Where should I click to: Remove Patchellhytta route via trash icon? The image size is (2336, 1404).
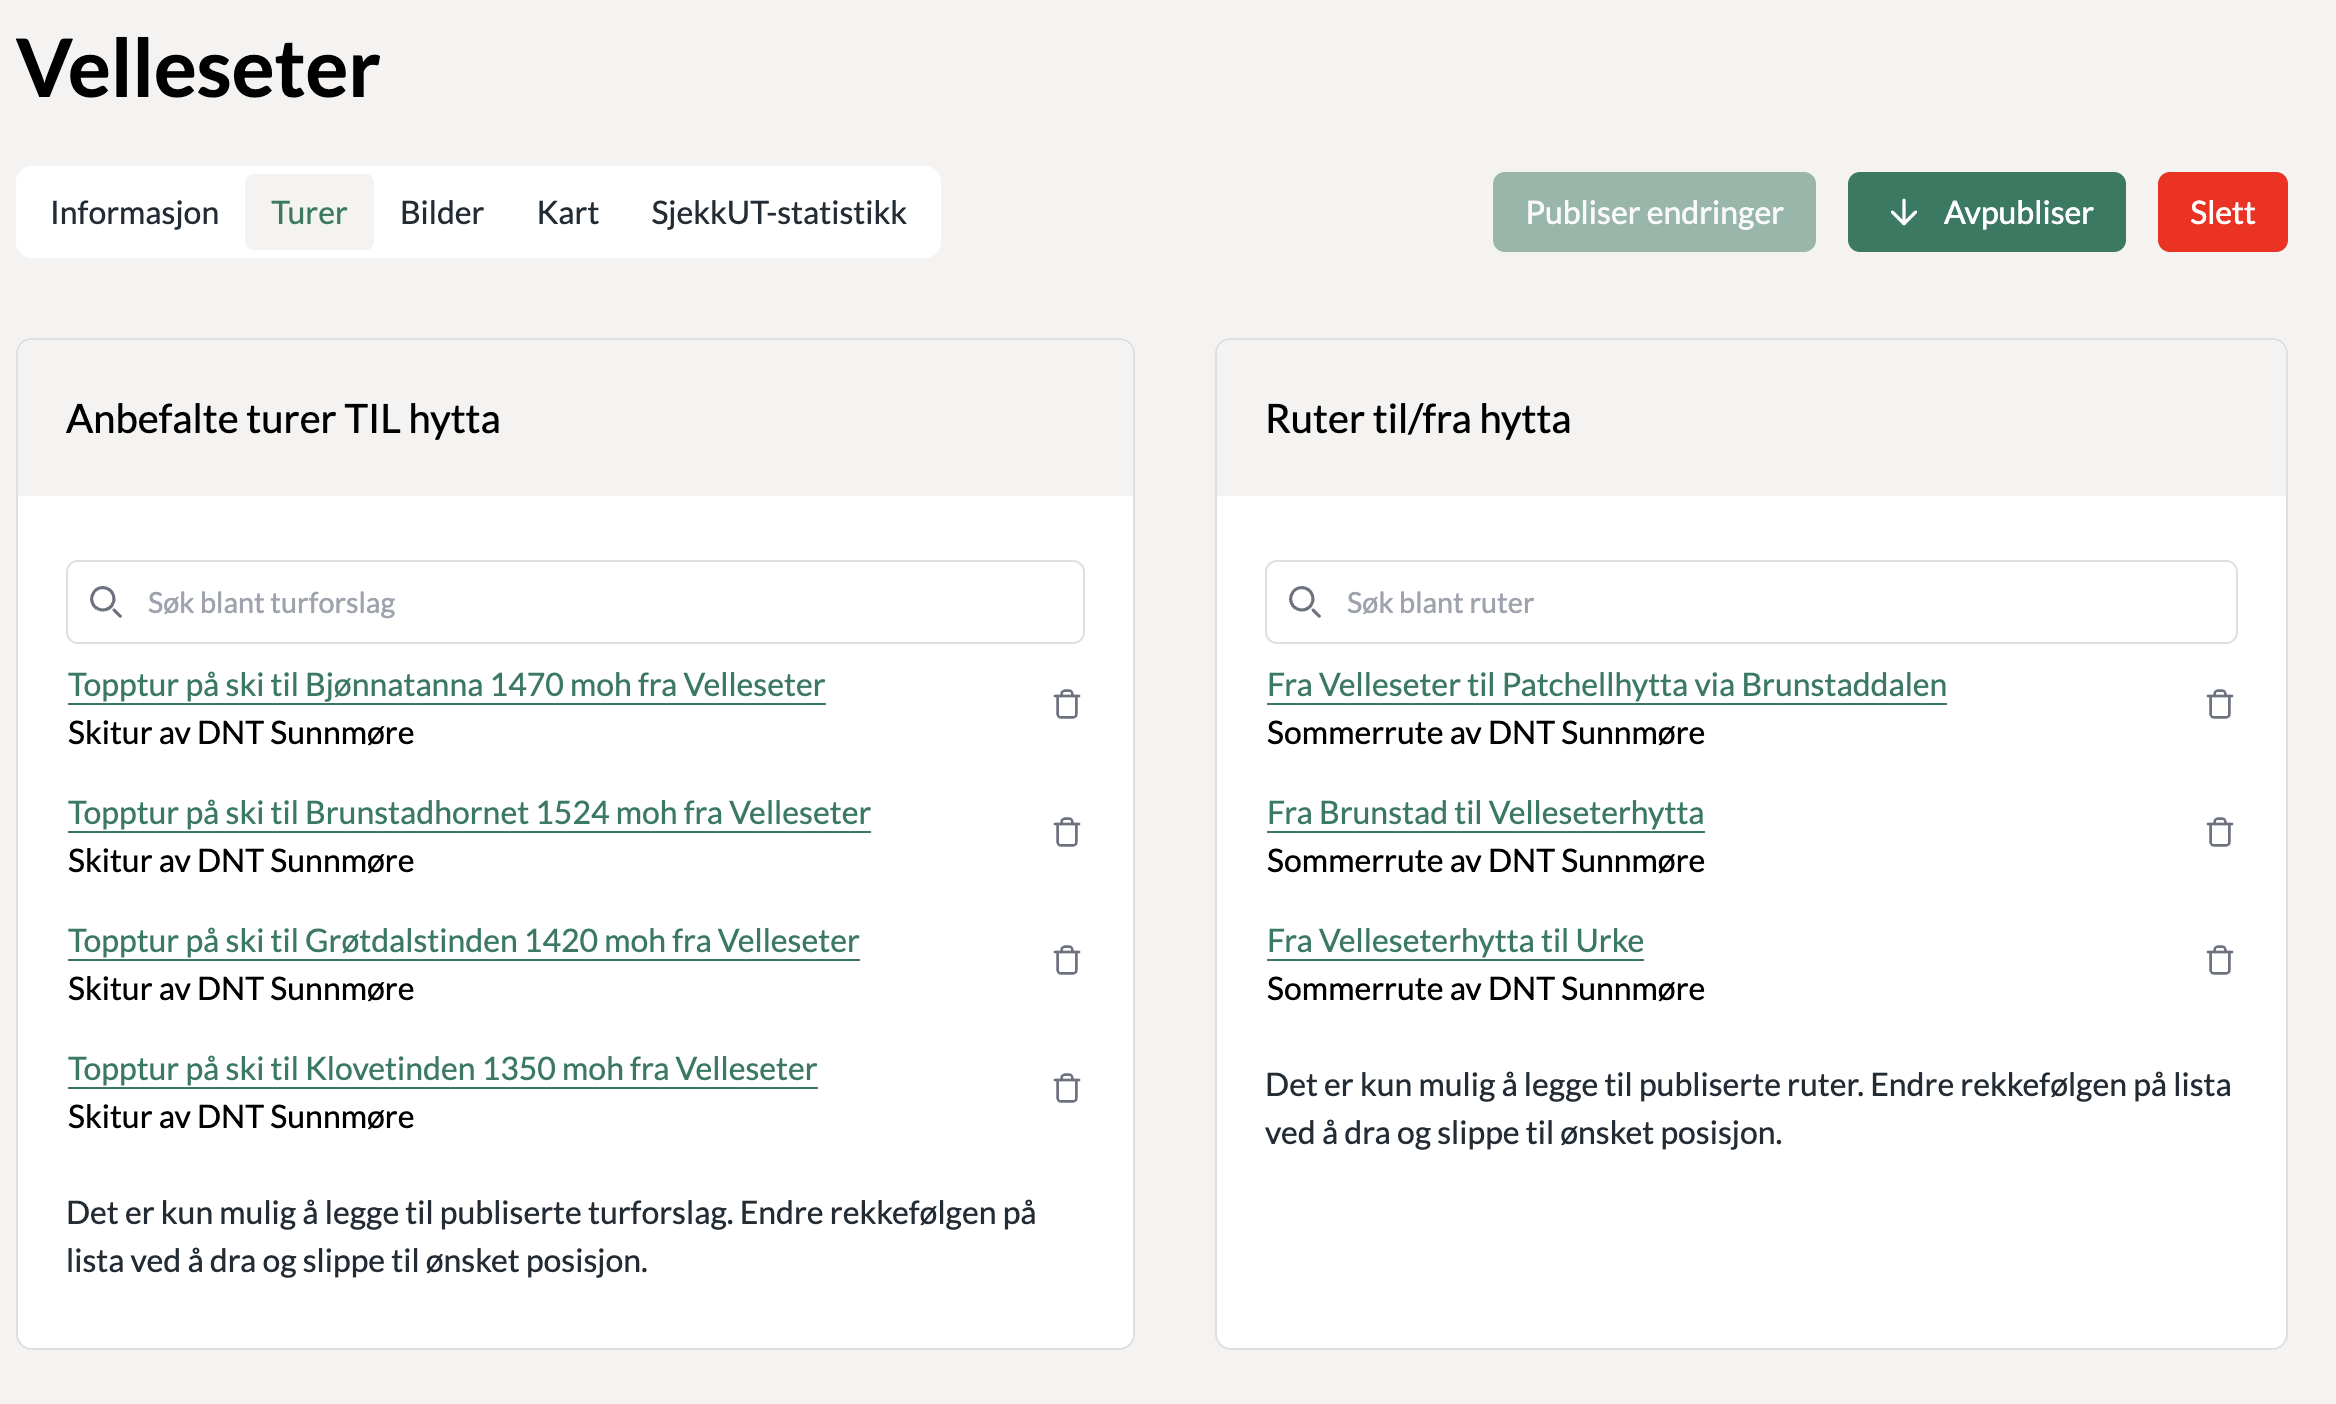[x=2219, y=705]
